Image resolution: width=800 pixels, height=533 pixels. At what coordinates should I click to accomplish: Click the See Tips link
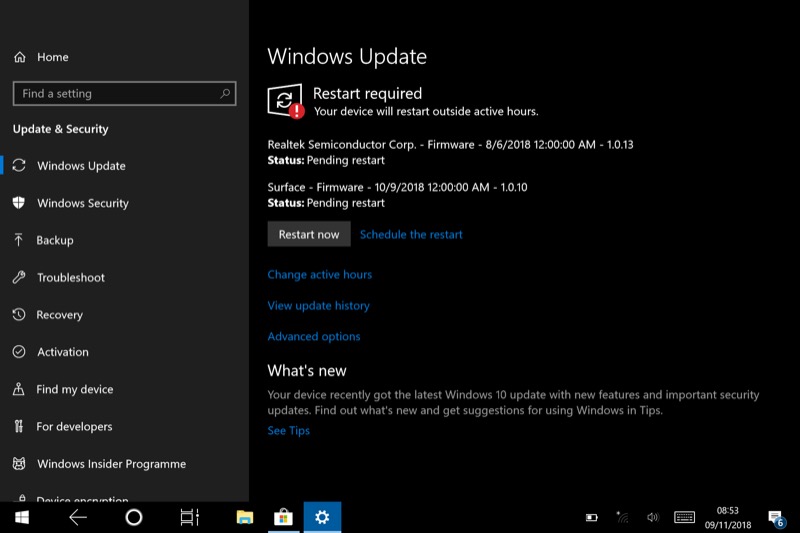pos(288,430)
